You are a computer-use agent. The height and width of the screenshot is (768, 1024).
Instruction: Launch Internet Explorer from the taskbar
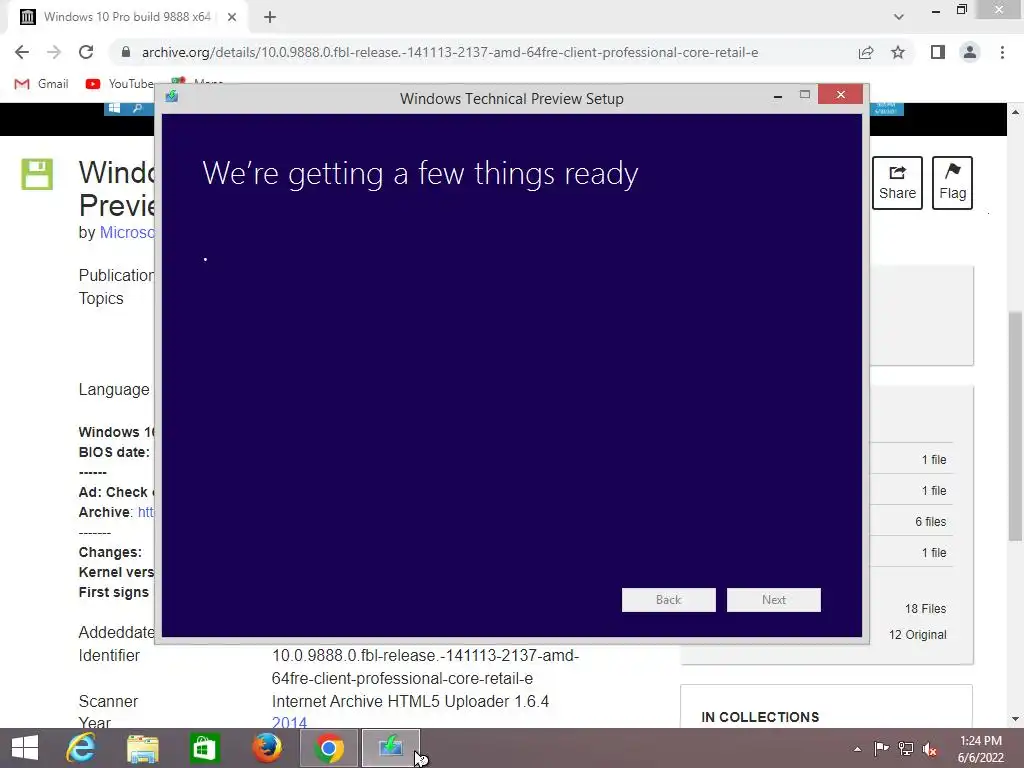[81, 748]
